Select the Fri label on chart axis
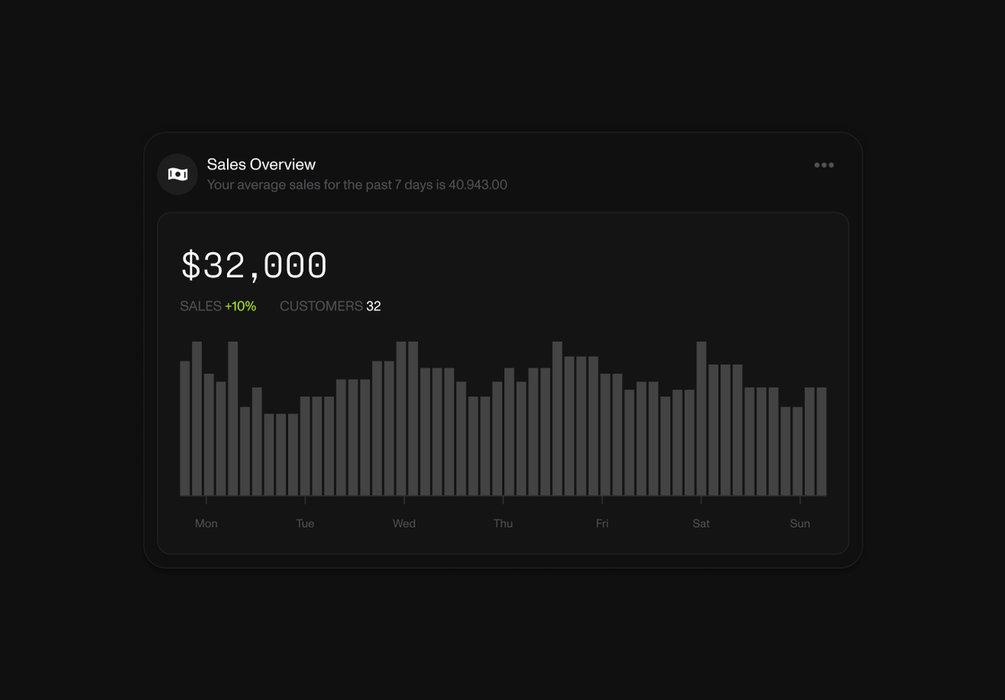 (602, 523)
